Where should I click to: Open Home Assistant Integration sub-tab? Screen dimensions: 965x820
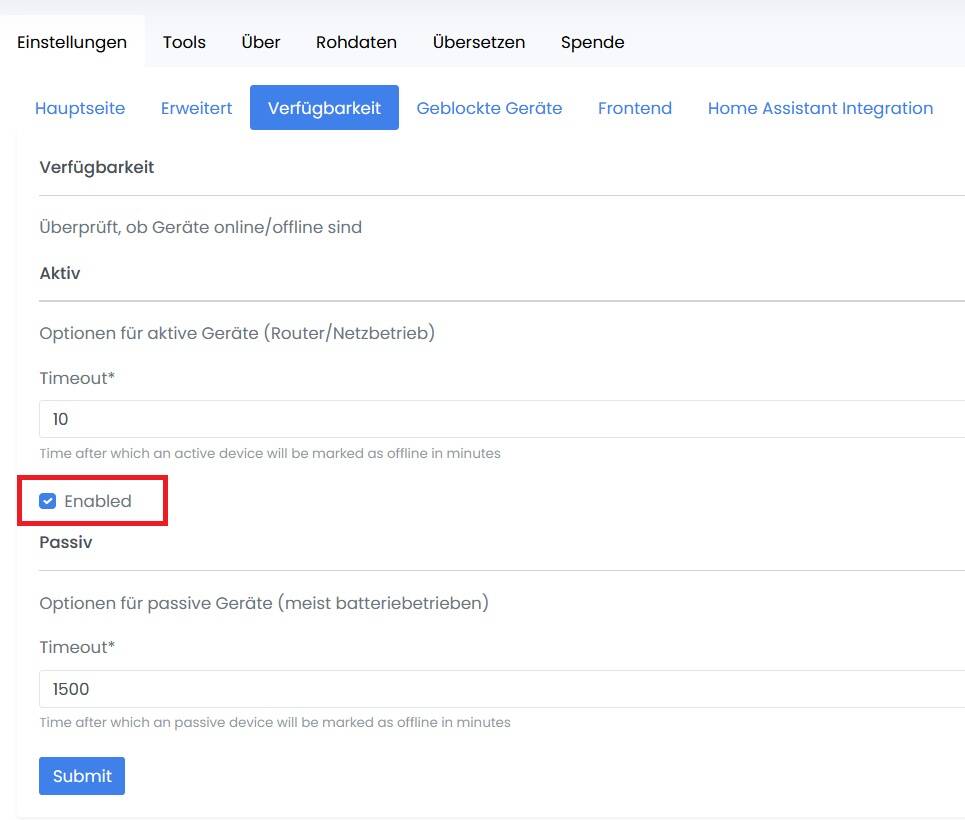tap(820, 108)
